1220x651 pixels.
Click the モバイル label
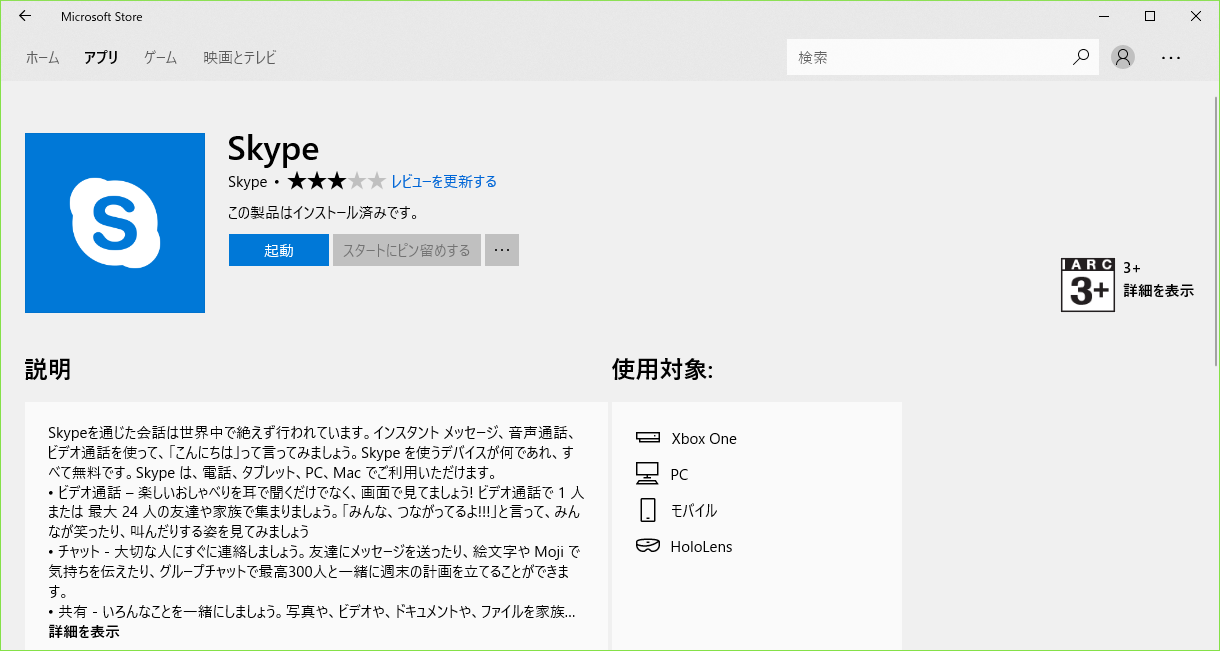point(694,510)
